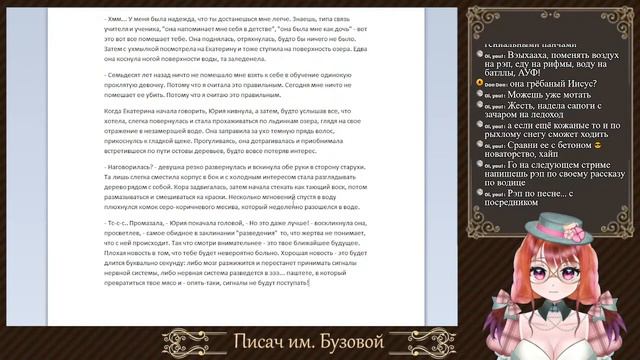Click the sunglasses emoji after "Сравни ее с бетоном"
The height and width of the screenshot is (360, 640).
click(x=598, y=145)
